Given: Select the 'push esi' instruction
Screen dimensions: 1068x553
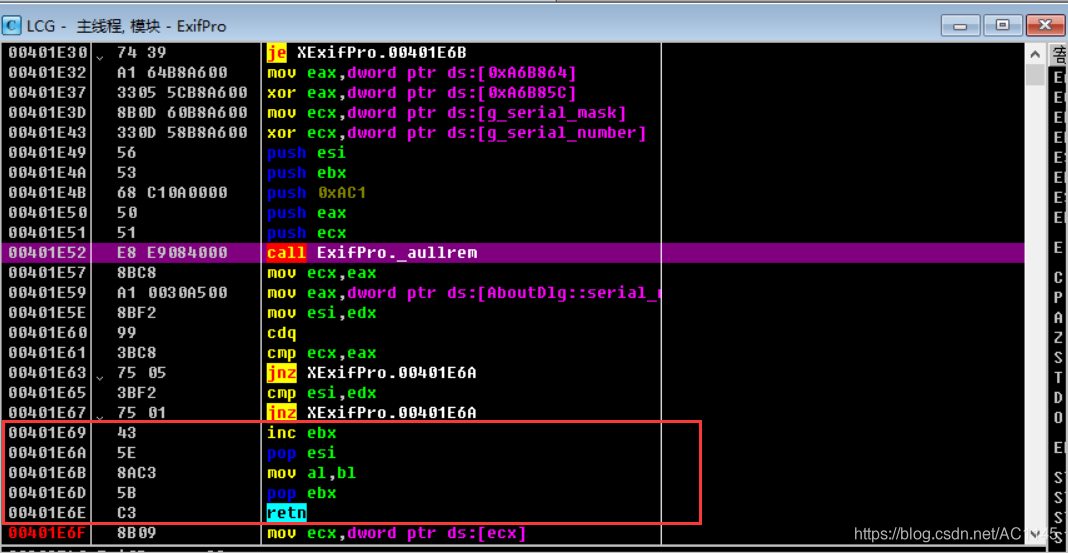Looking at the screenshot, I should [x=307, y=153].
